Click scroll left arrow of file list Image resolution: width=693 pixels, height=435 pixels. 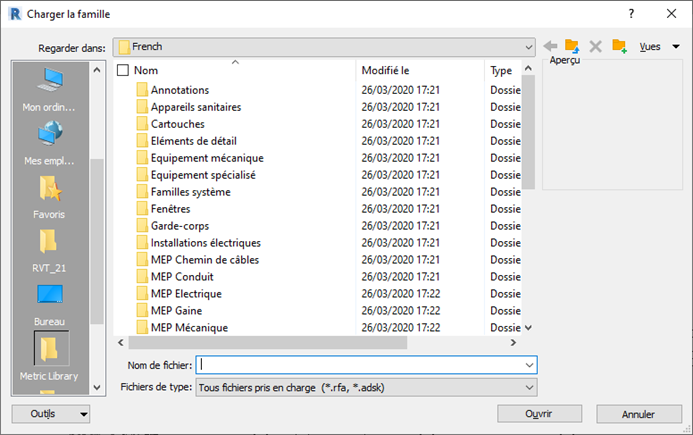(x=121, y=343)
